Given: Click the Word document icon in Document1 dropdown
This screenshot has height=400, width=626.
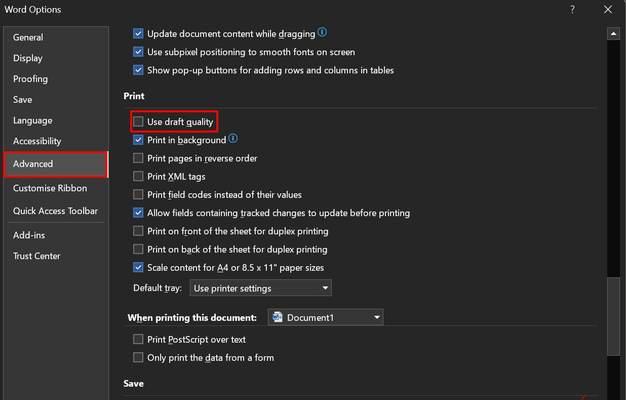Looking at the screenshot, I should click(x=277, y=317).
